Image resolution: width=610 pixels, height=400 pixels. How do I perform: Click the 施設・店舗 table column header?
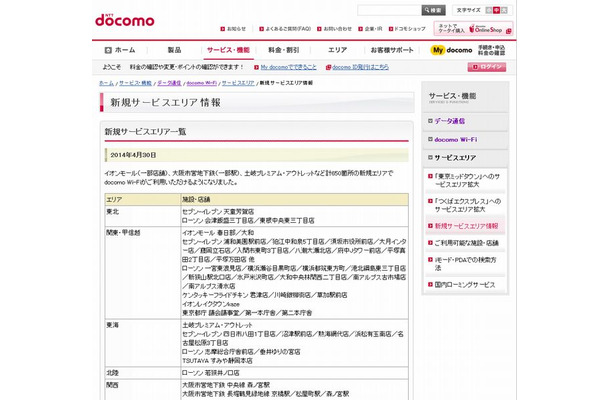(294, 199)
